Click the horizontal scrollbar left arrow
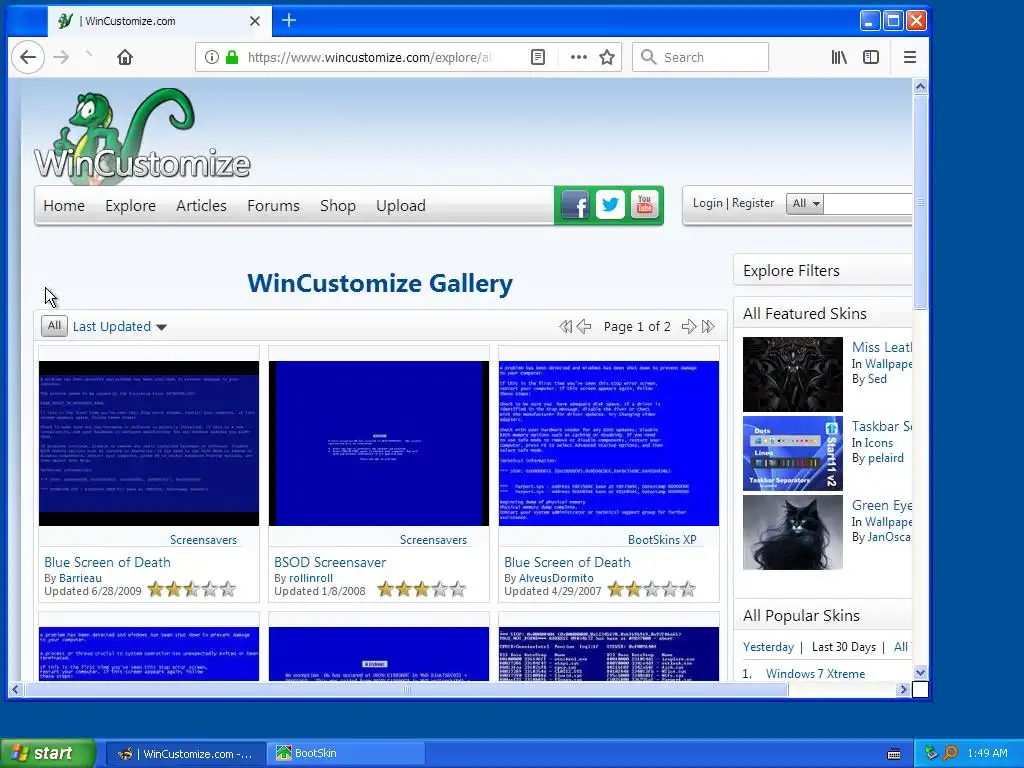Screen dimensions: 1024x768 point(15,689)
